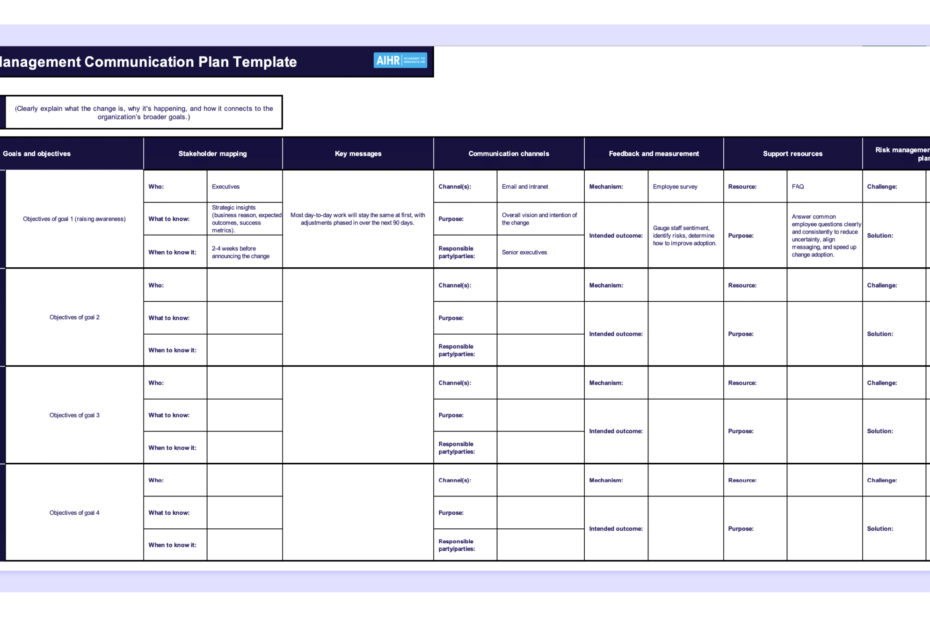Screen dimensions: 930x620
Task: Select 'When to know it:' label in goal 3 row
Action: [x=172, y=448]
